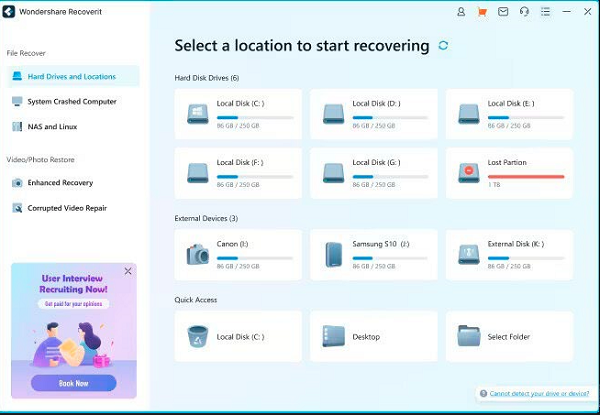Click the Book Now button

coord(73,383)
